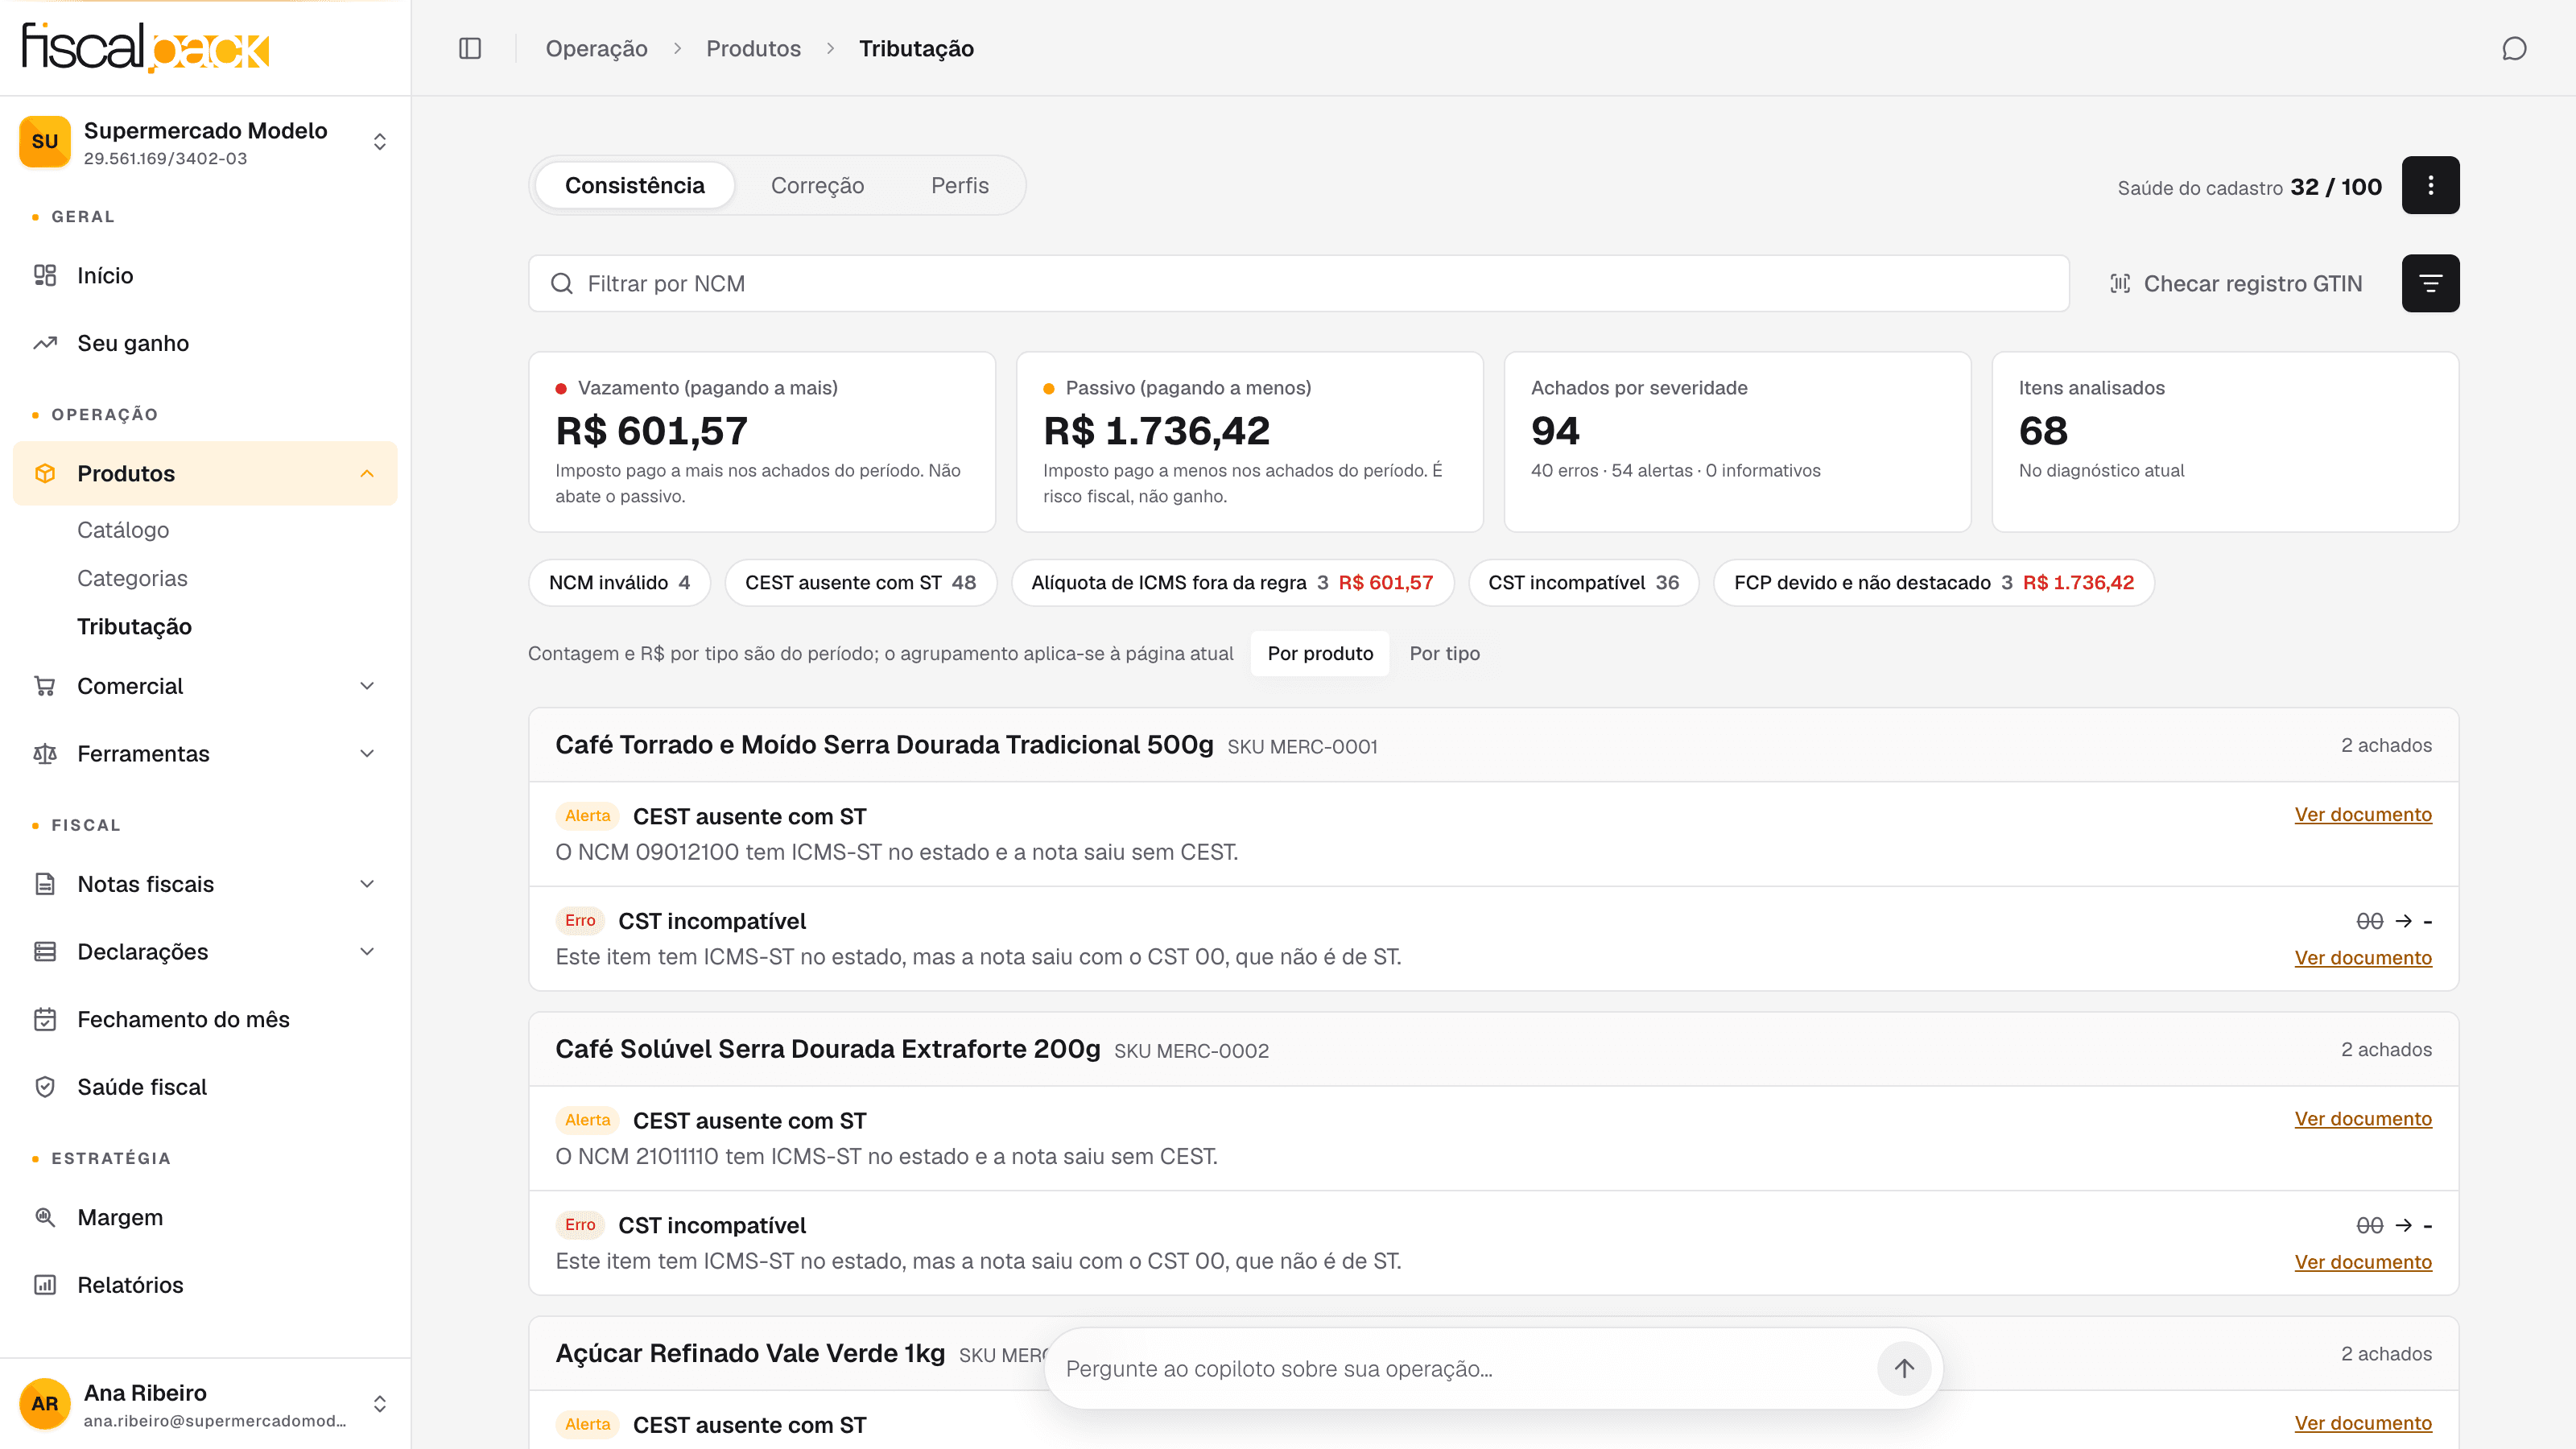2576x1449 pixels.
Task: Send copilot question with arrow button
Action: (x=1903, y=1368)
